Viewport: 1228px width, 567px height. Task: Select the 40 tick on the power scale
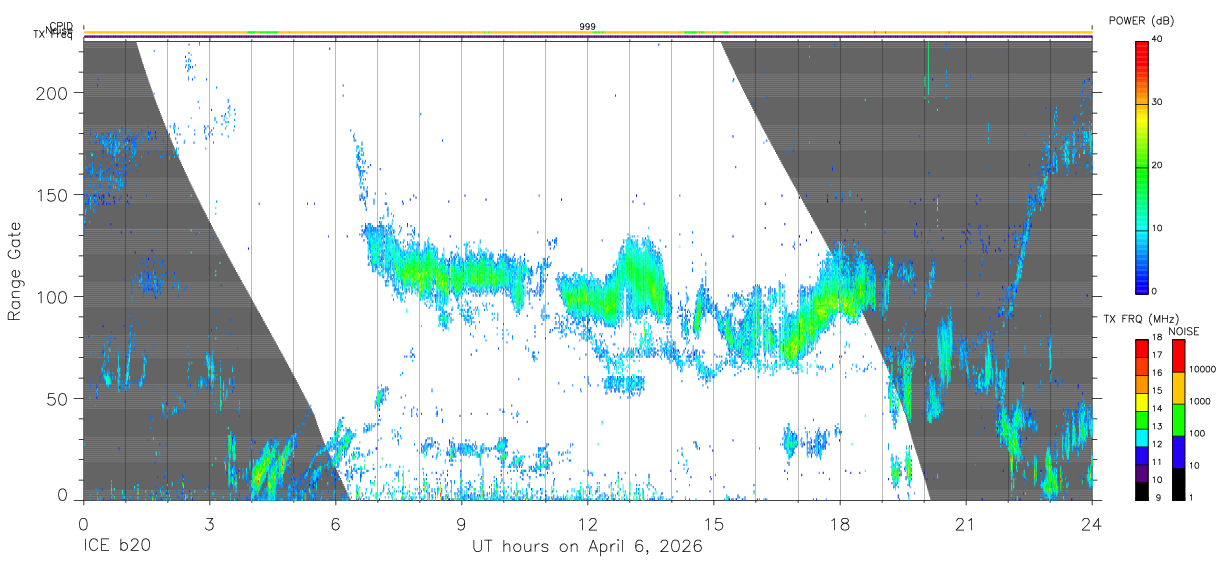tap(1157, 39)
